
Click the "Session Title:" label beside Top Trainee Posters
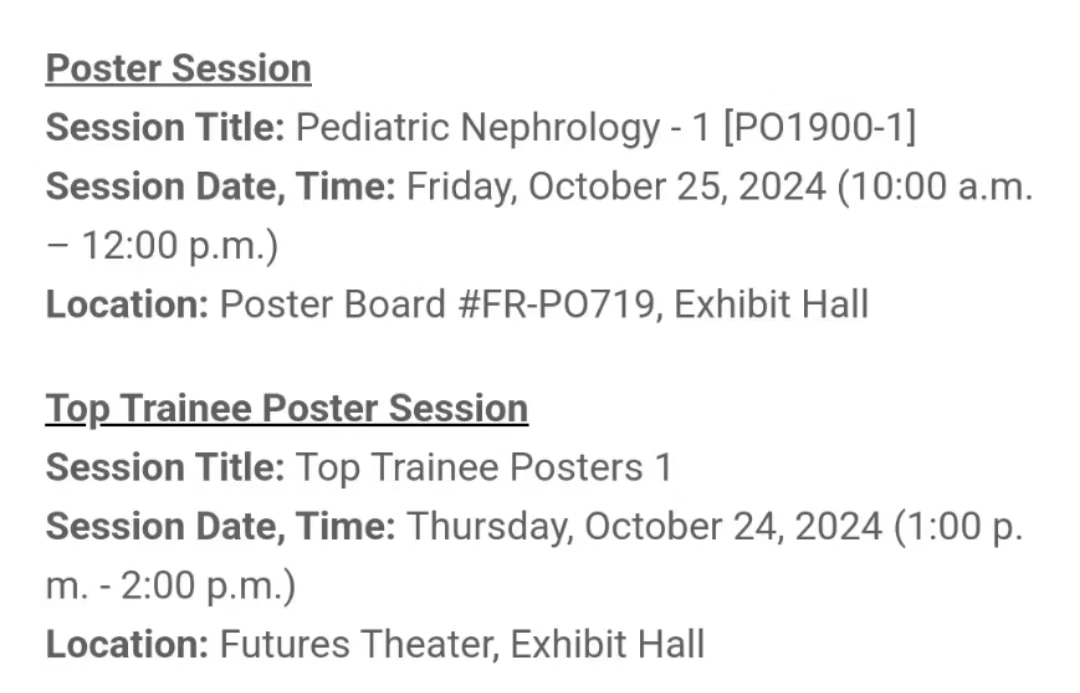point(166,468)
